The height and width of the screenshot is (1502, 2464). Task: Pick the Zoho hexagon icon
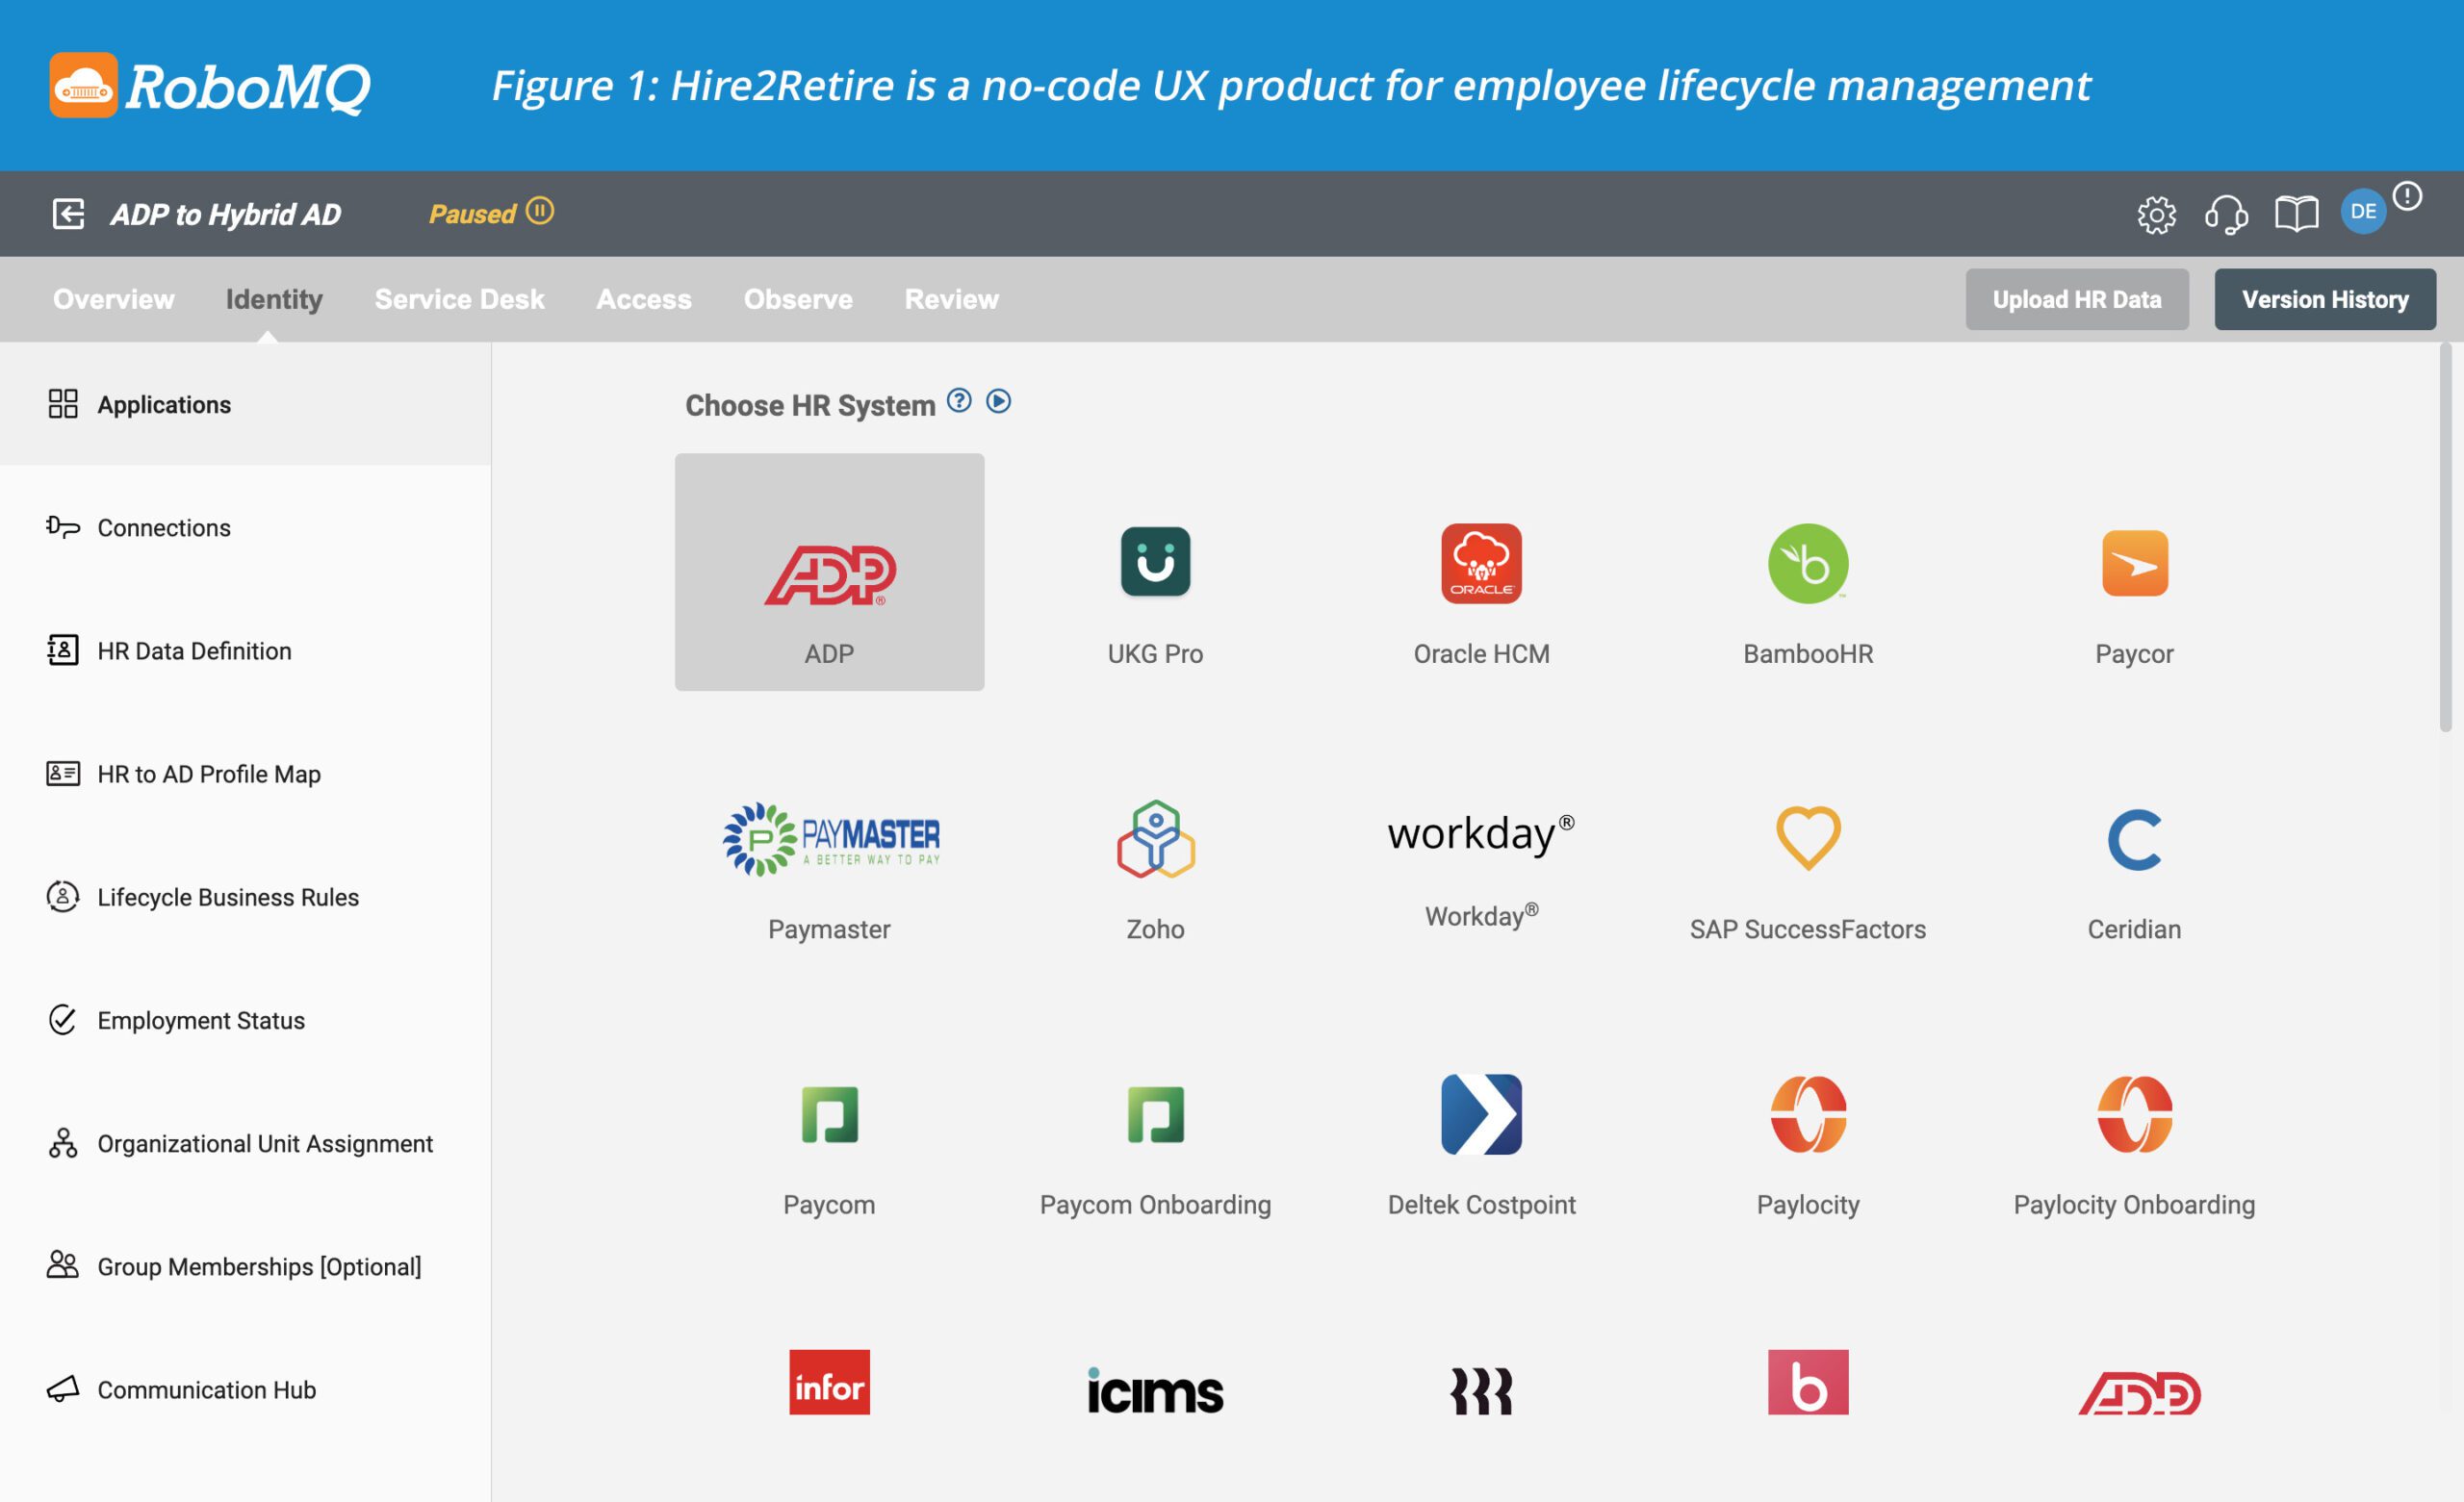click(x=1155, y=839)
